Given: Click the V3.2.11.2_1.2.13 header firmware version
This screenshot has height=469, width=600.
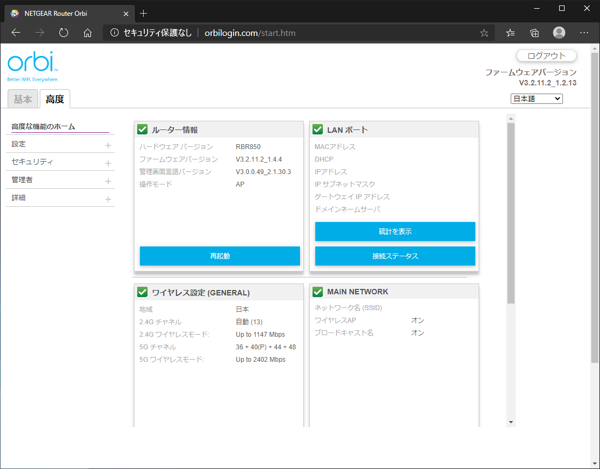Looking at the screenshot, I should click(x=548, y=83).
